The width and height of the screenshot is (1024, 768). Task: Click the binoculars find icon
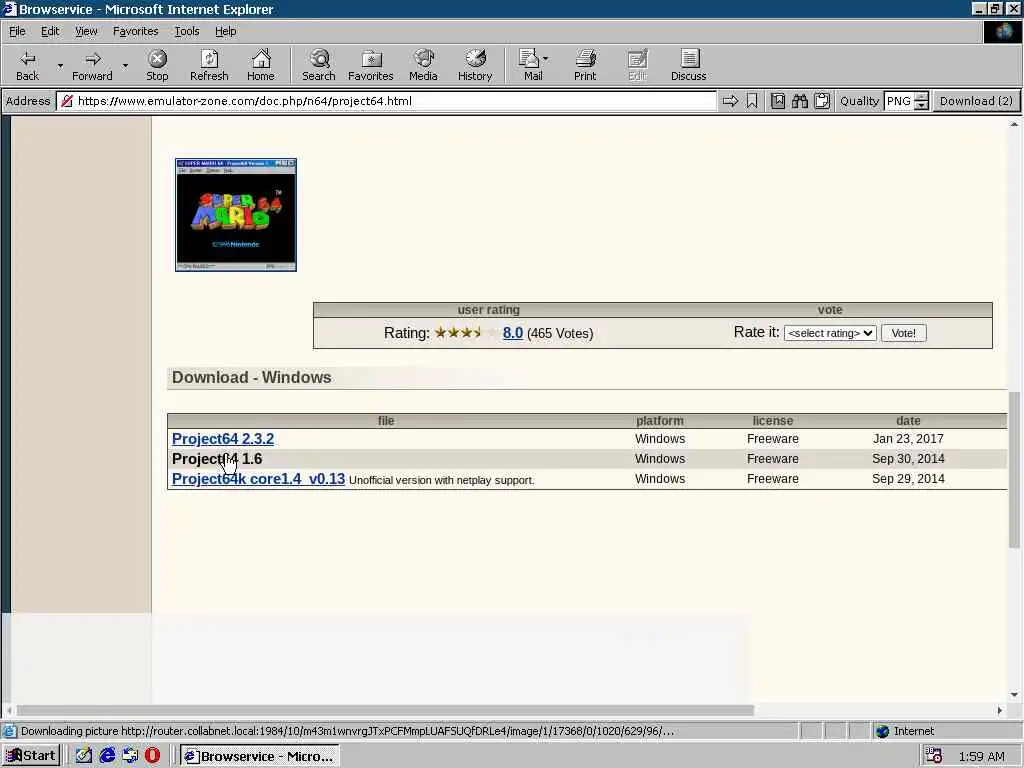click(x=800, y=101)
